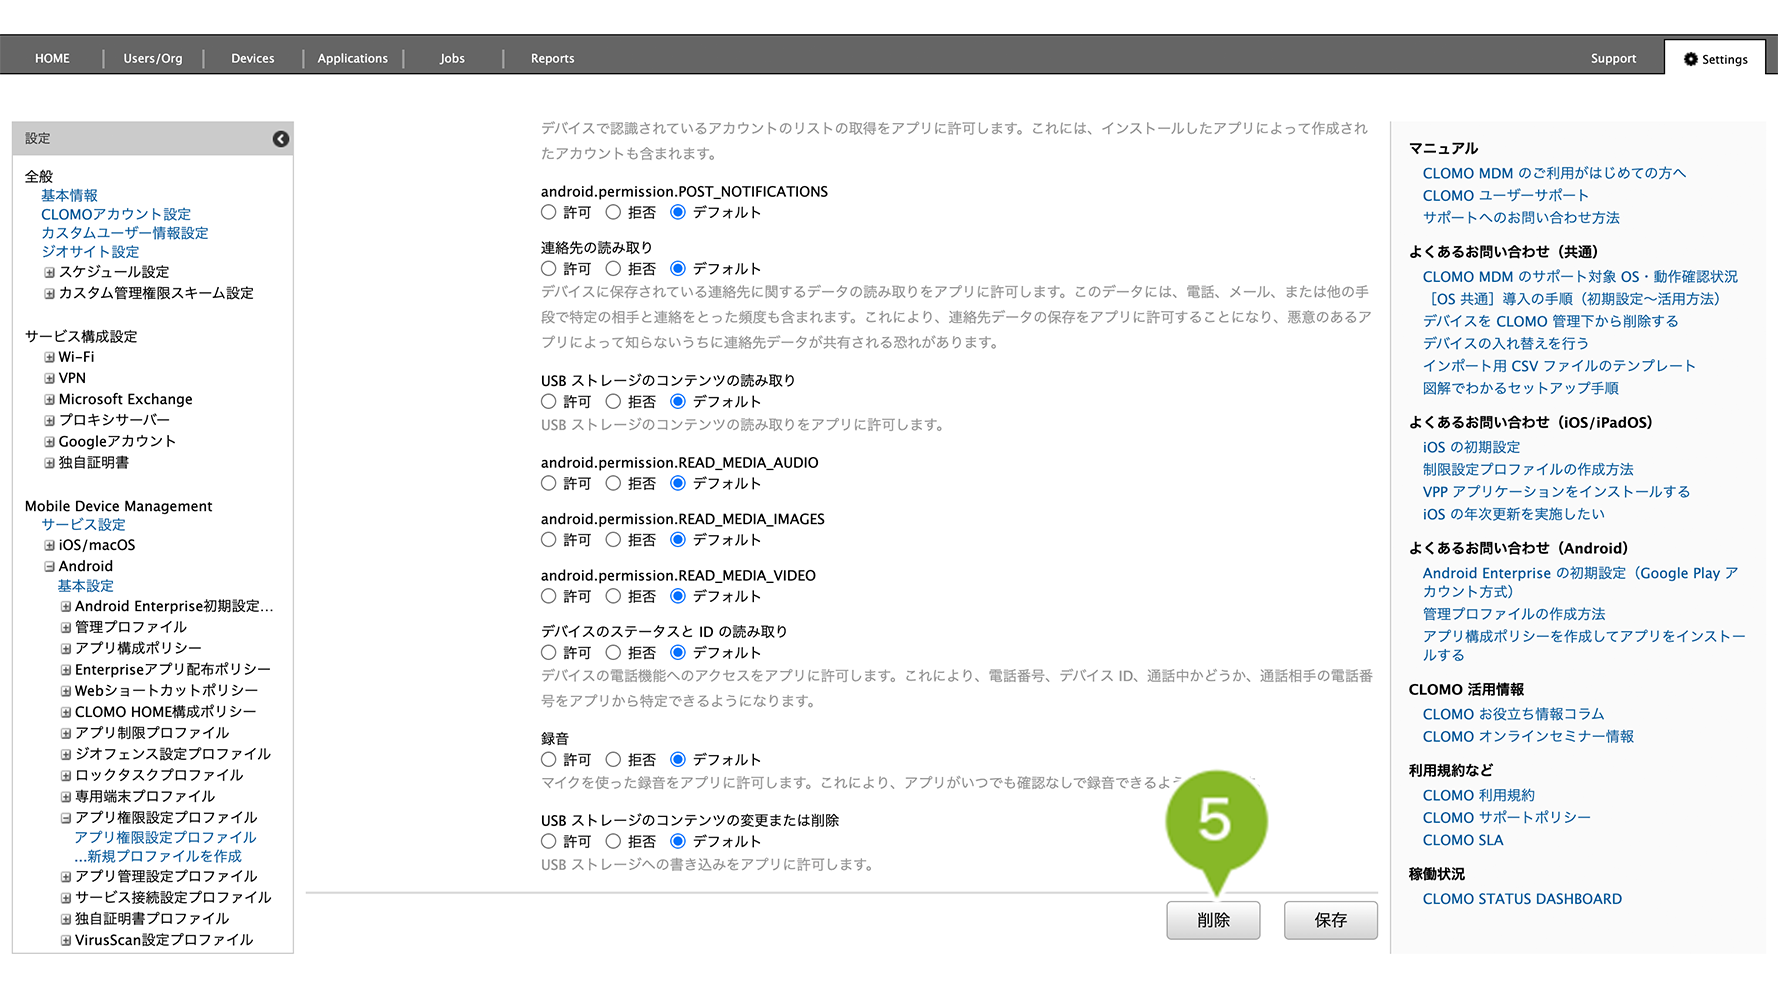The width and height of the screenshot is (1778, 1000).
Task: Open the Devices menu
Action: coord(252,59)
